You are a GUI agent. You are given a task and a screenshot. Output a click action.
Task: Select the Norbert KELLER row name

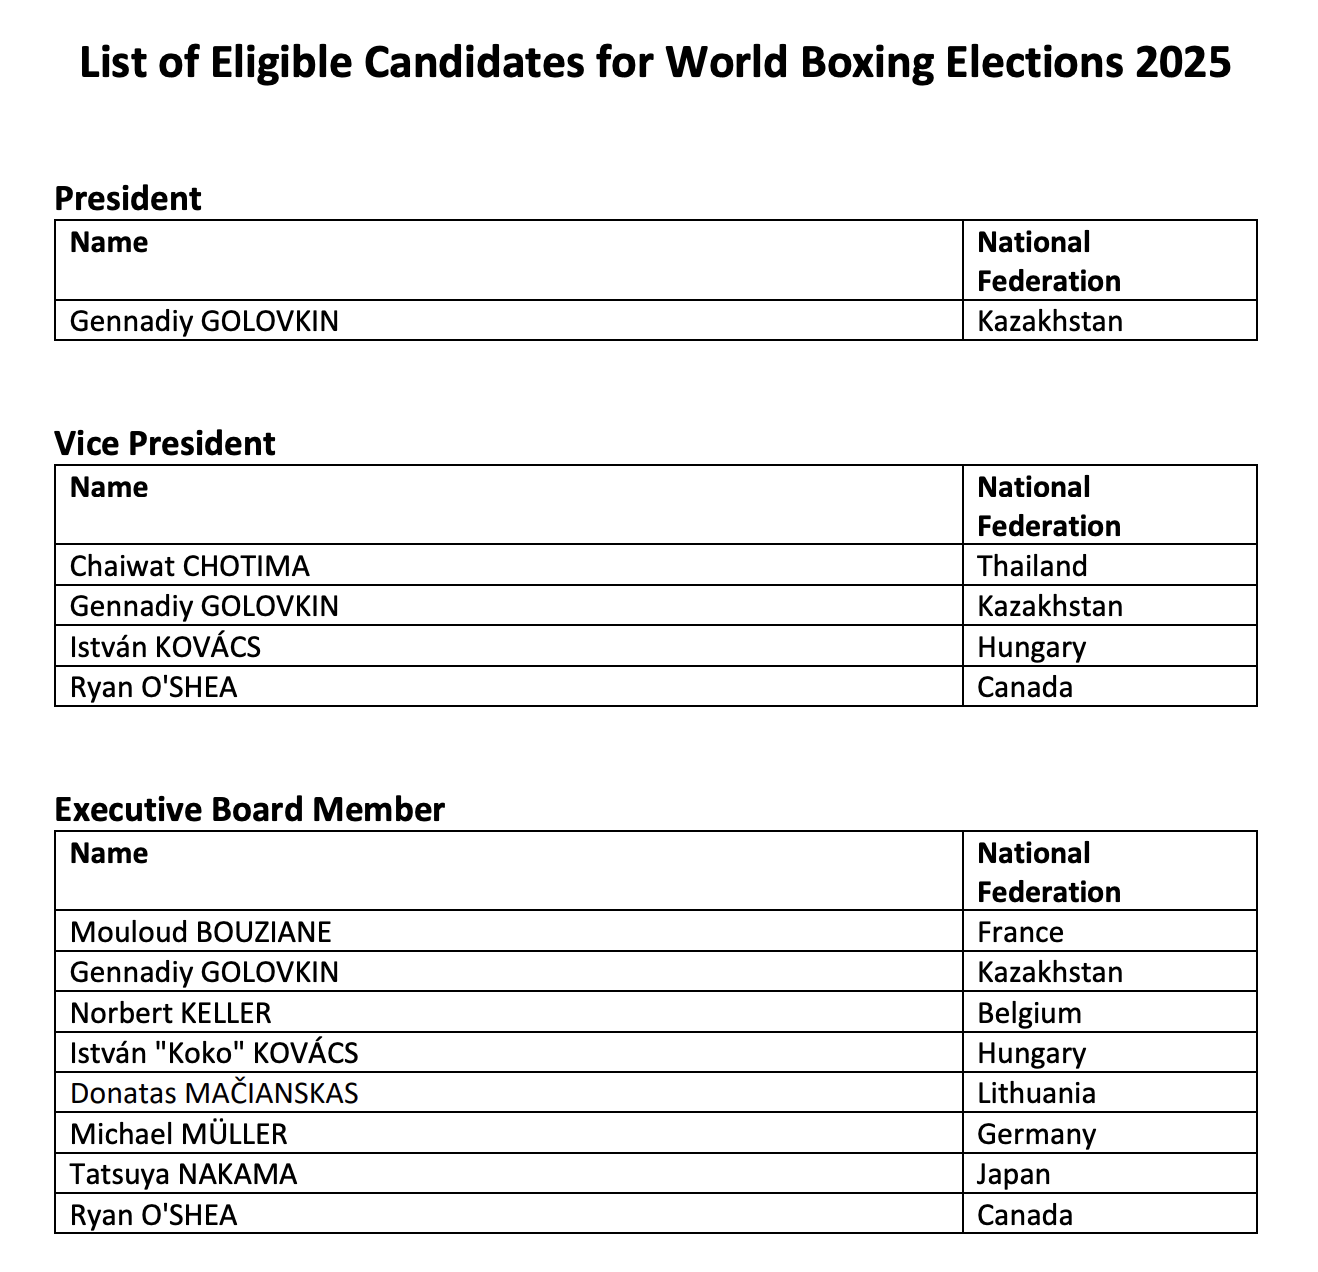[171, 1013]
